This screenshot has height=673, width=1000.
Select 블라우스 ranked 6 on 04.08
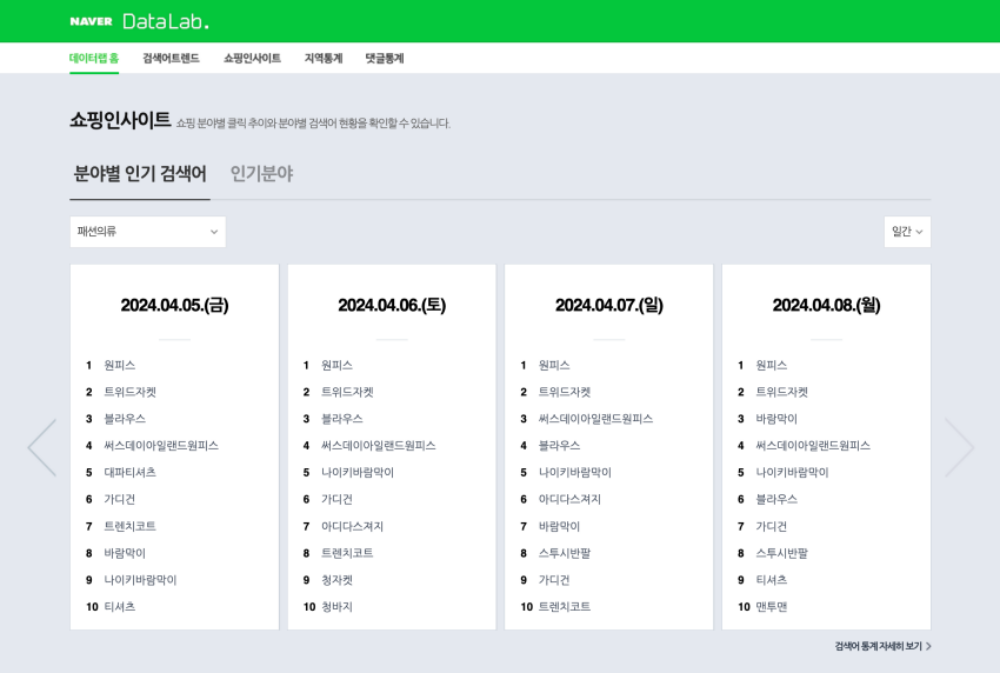coord(777,499)
